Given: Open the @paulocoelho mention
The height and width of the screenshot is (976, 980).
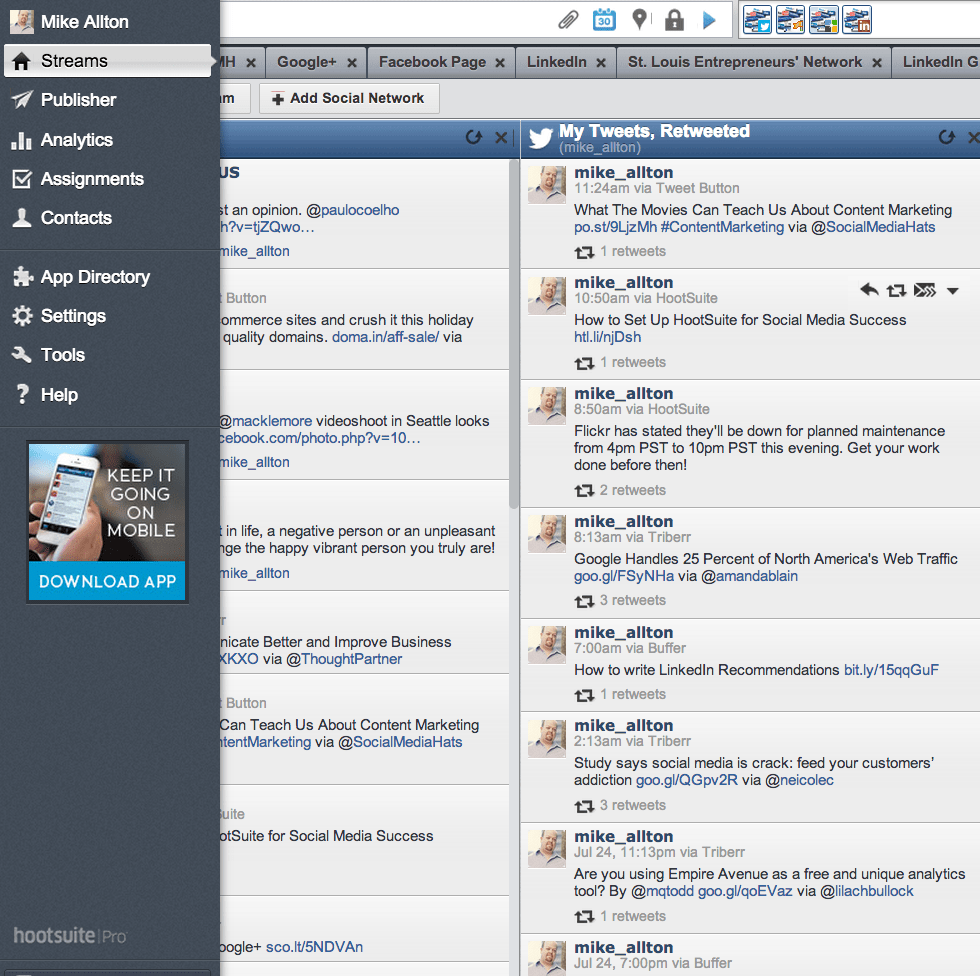Looking at the screenshot, I should tap(352, 210).
